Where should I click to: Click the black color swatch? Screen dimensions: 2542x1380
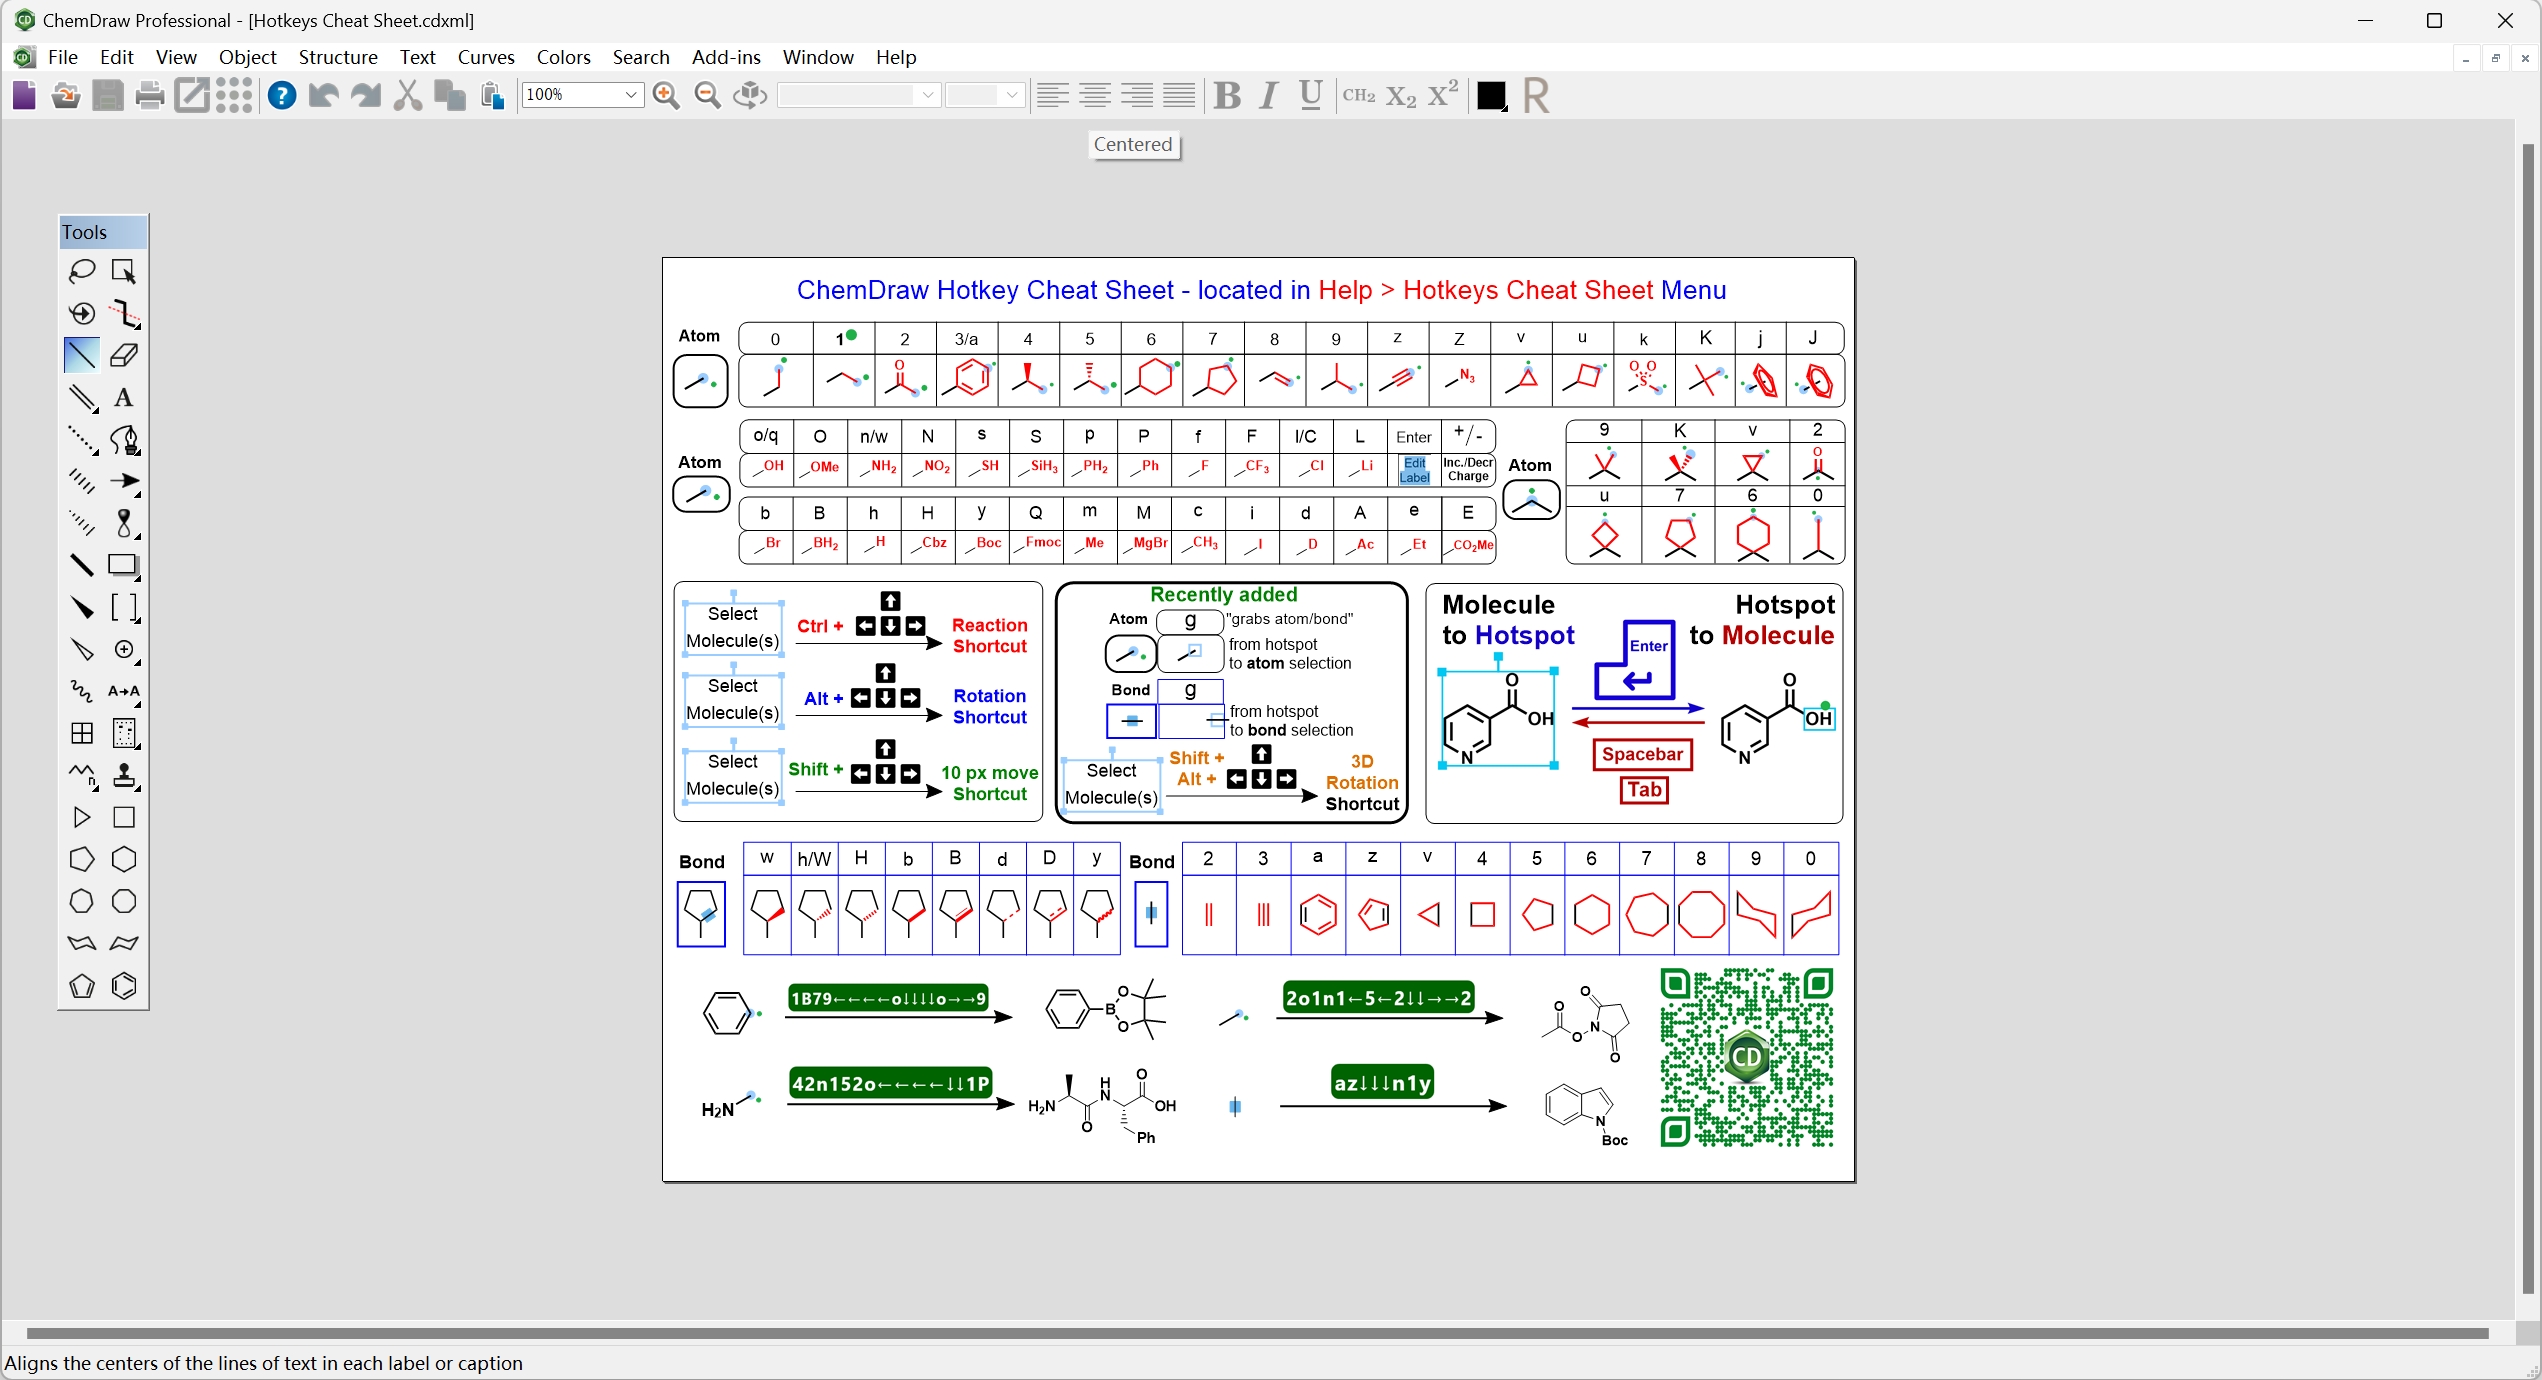(x=1489, y=95)
